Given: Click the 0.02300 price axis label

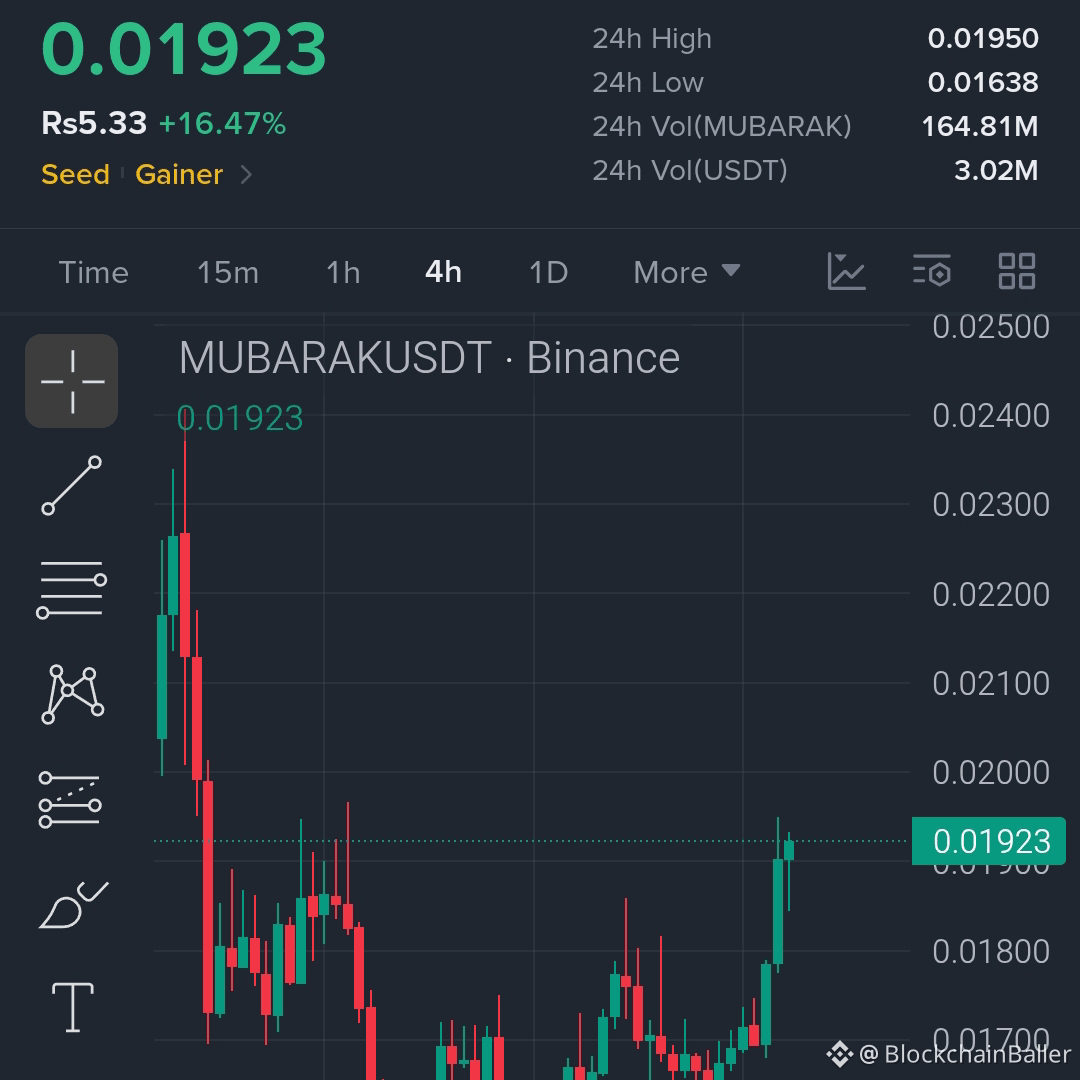Looking at the screenshot, I should pyautogui.click(x=990, y=505).
